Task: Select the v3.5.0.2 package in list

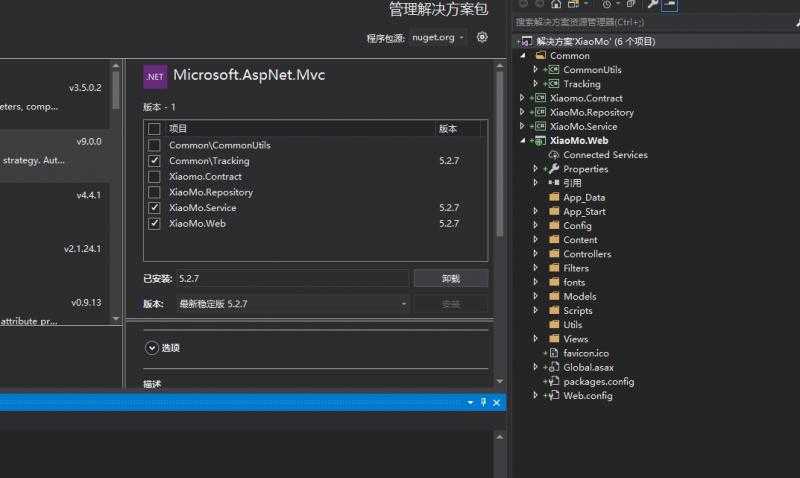Action: [55, 97]
